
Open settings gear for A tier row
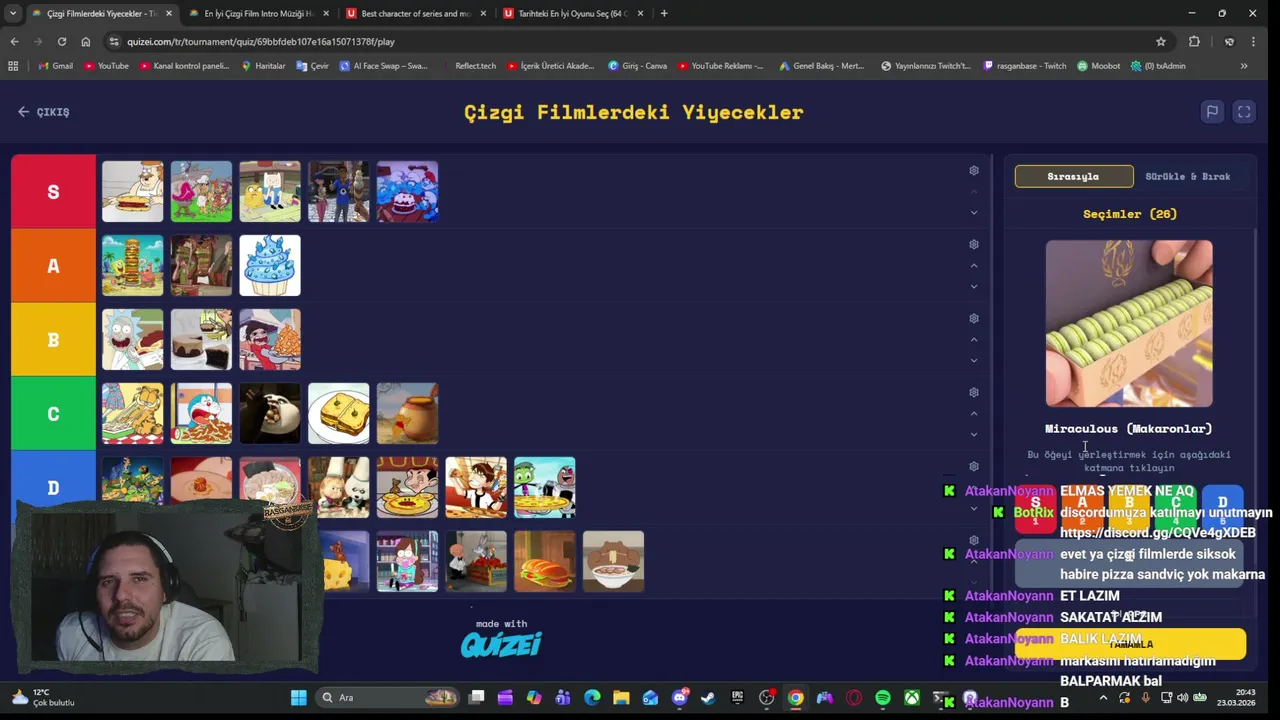[974, 245]
